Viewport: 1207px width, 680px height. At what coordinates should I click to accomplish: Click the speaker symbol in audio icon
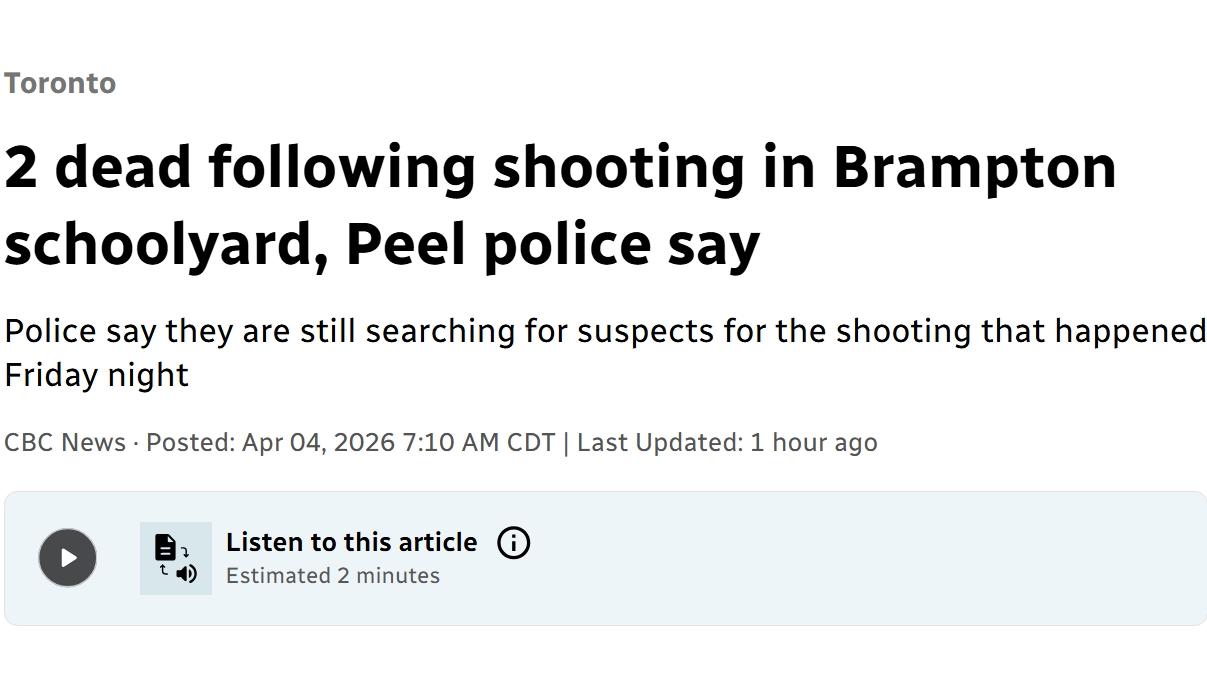[x=186, y=573]
